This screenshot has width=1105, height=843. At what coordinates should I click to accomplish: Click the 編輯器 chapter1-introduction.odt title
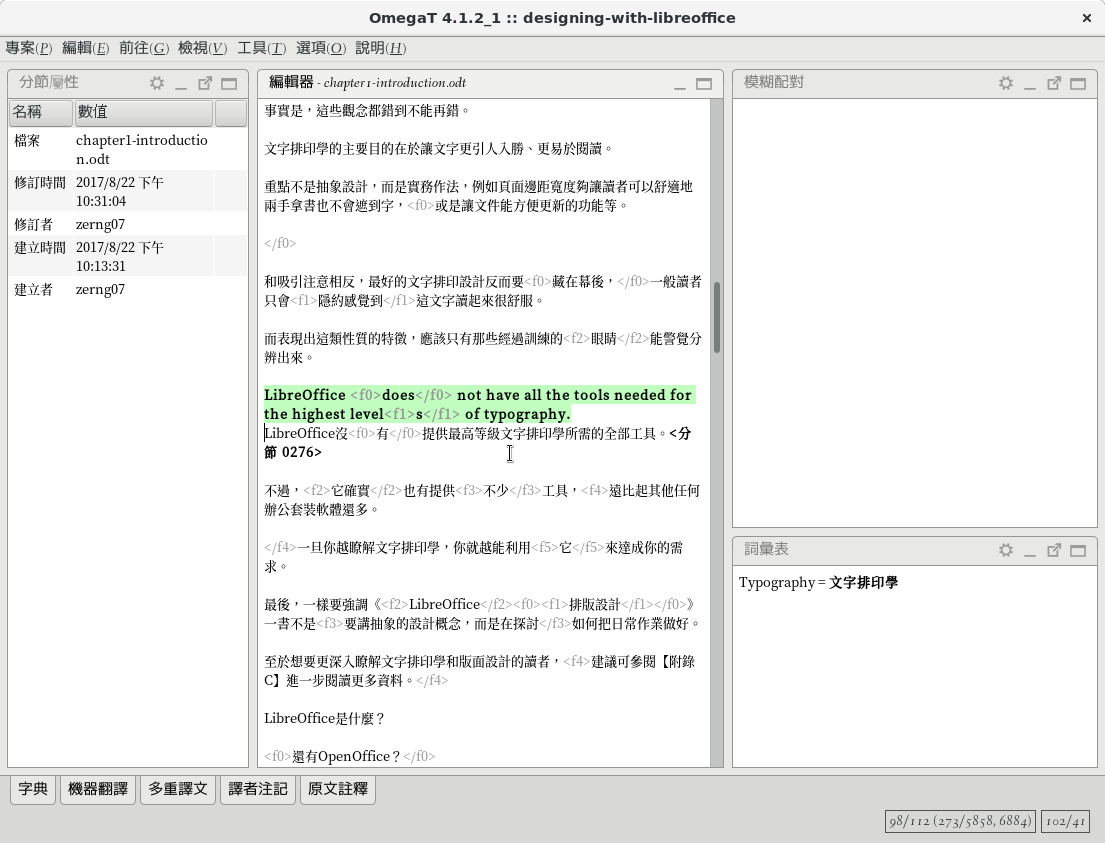(367, 82)
